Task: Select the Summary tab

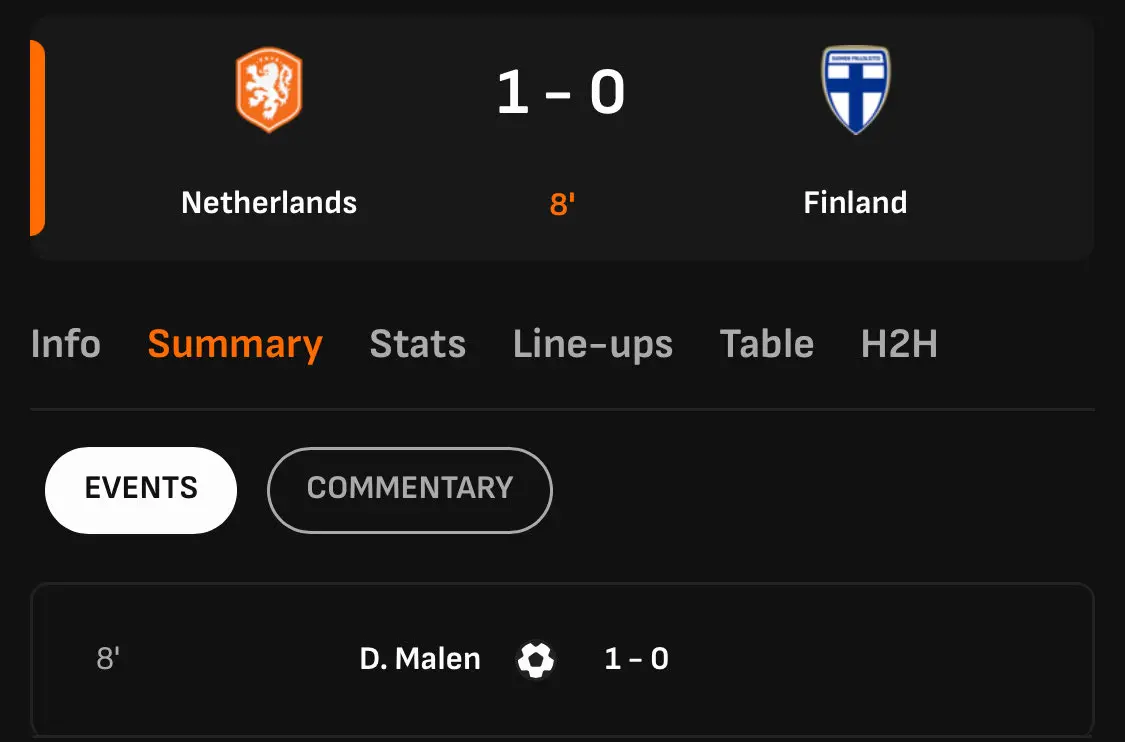Action: [235, 344]
